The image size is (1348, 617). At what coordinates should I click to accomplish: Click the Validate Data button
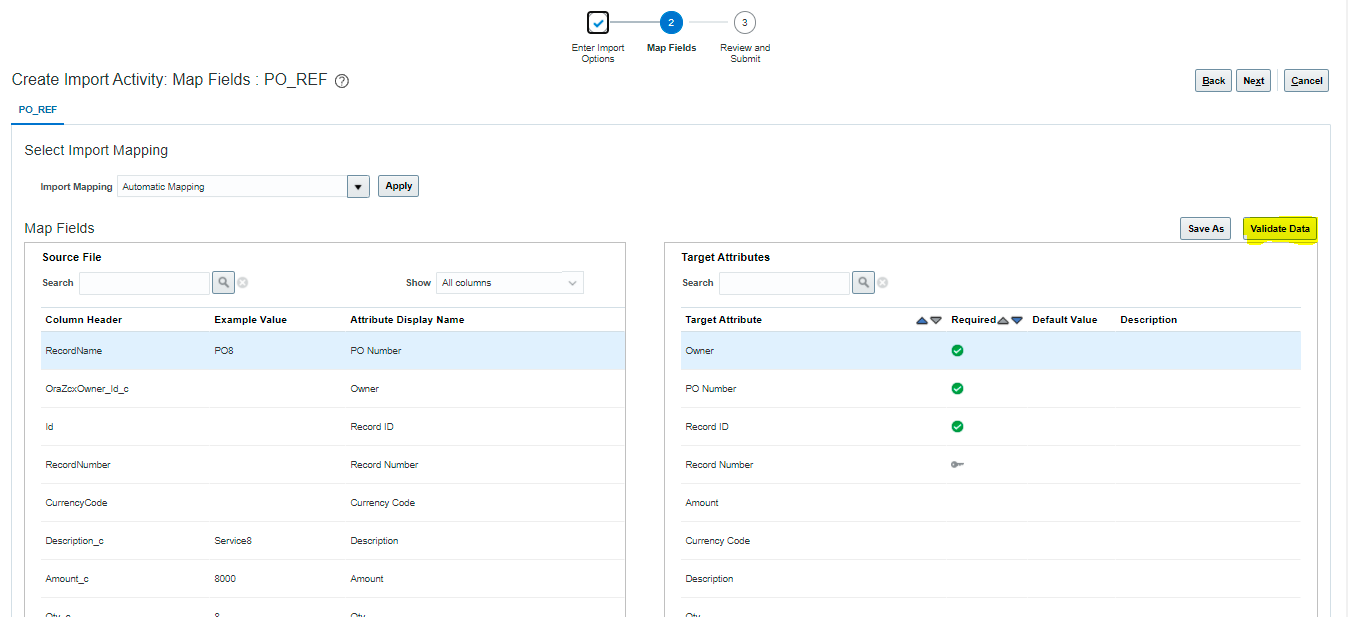tap(1280, 229)
